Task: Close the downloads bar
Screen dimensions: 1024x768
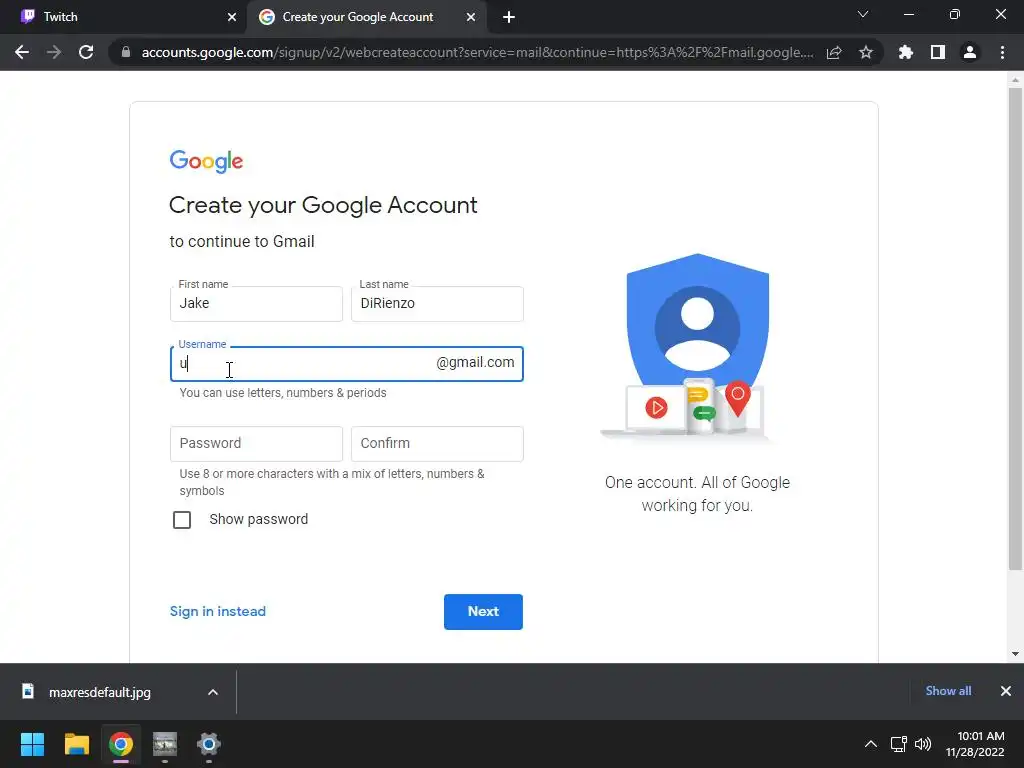Action: [1006, 691]
